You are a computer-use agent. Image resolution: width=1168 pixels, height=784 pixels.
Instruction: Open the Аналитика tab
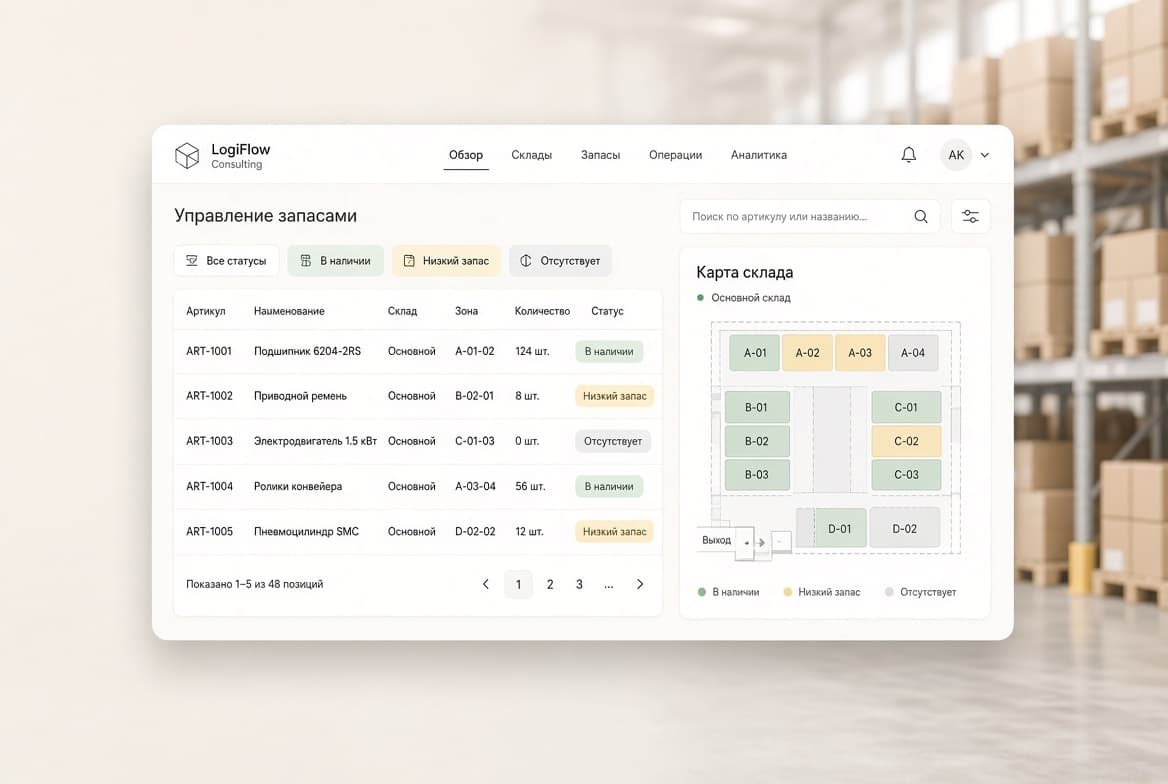(758, 155)
